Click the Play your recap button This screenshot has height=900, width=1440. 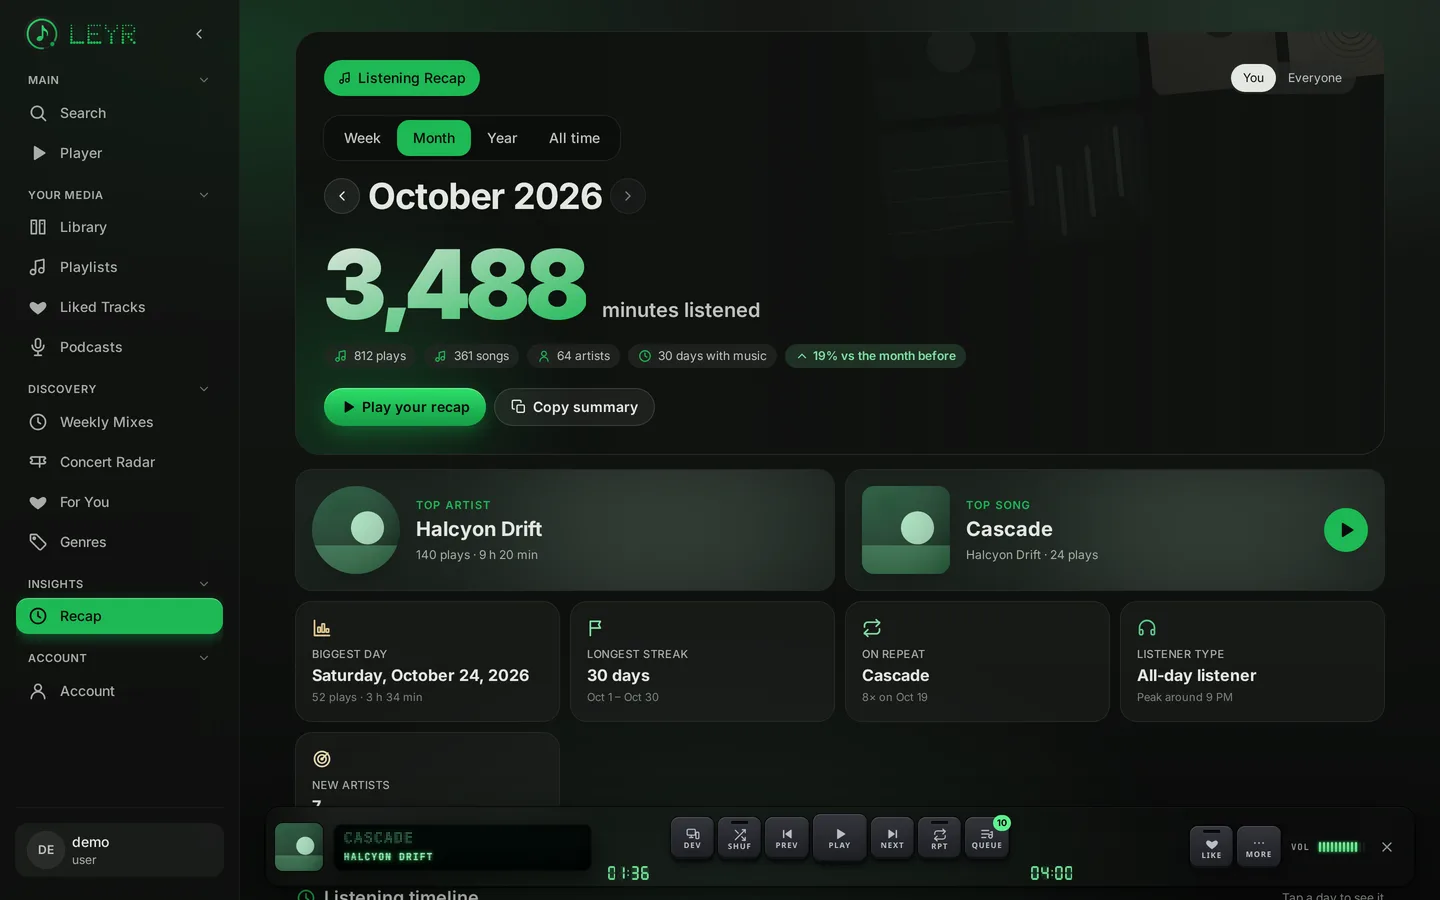click(x=405, y=407)
